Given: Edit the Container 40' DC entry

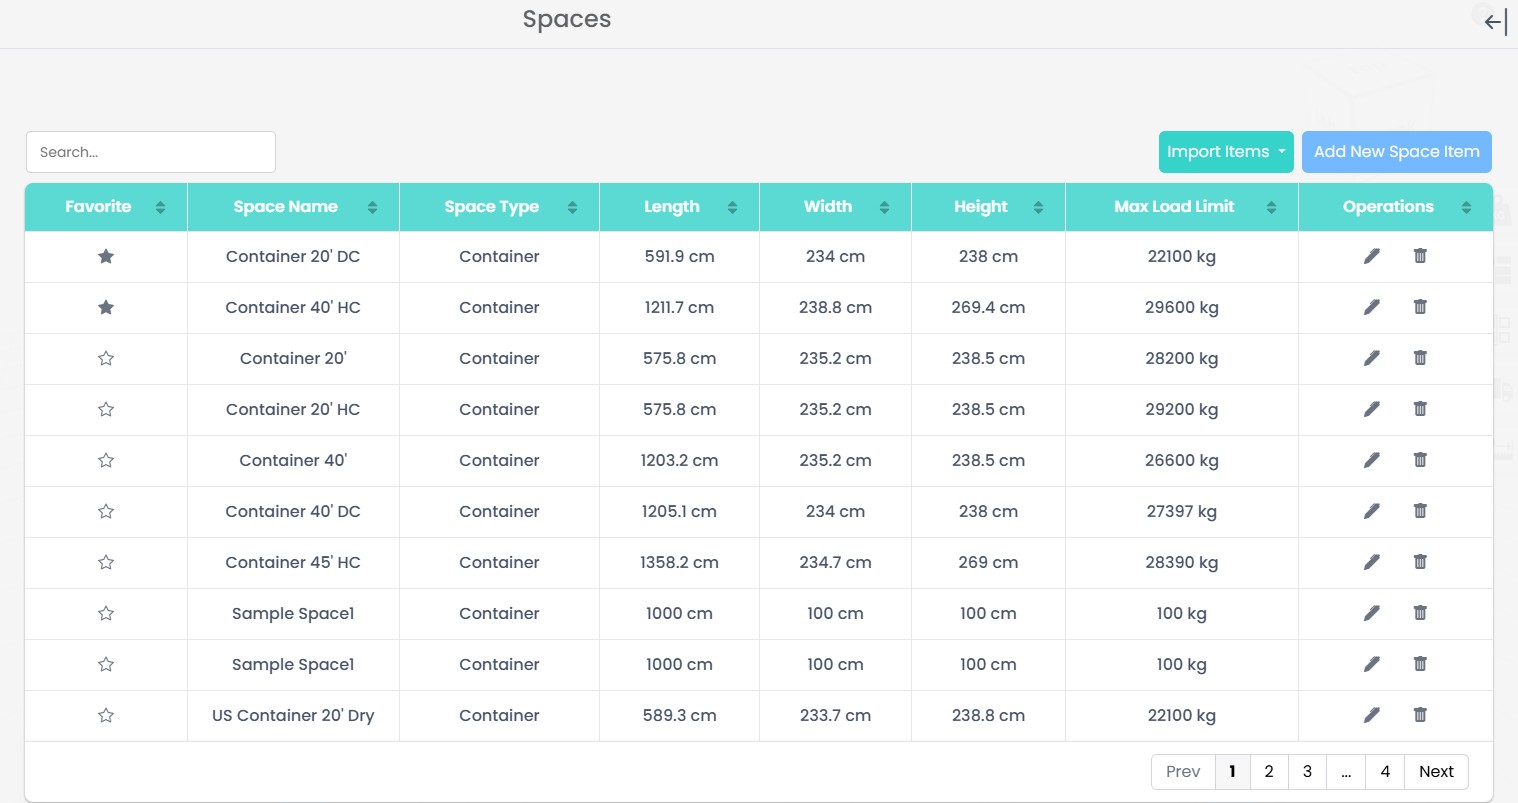Looking at the screenshot, I should click(x=1371, y=511).
